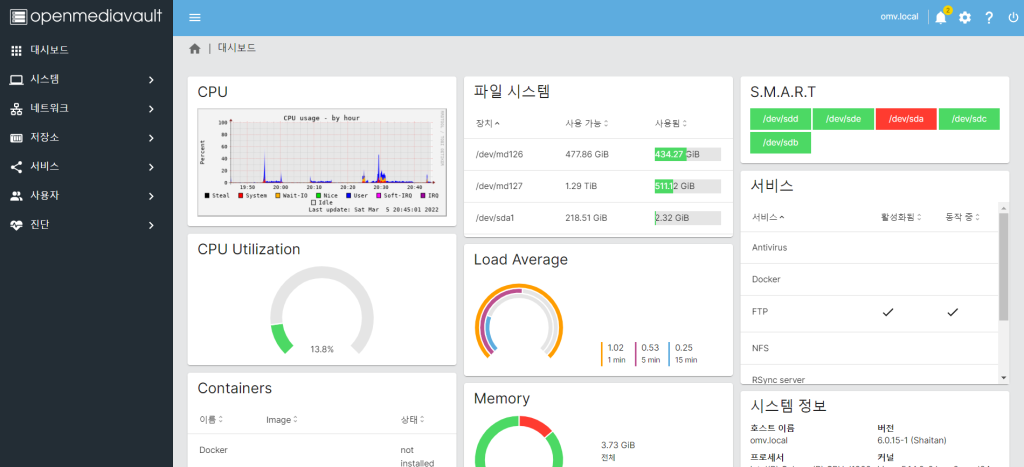Click the CPU usage by hour graph
Viewport: 1024px width, 467px height.
323,162
